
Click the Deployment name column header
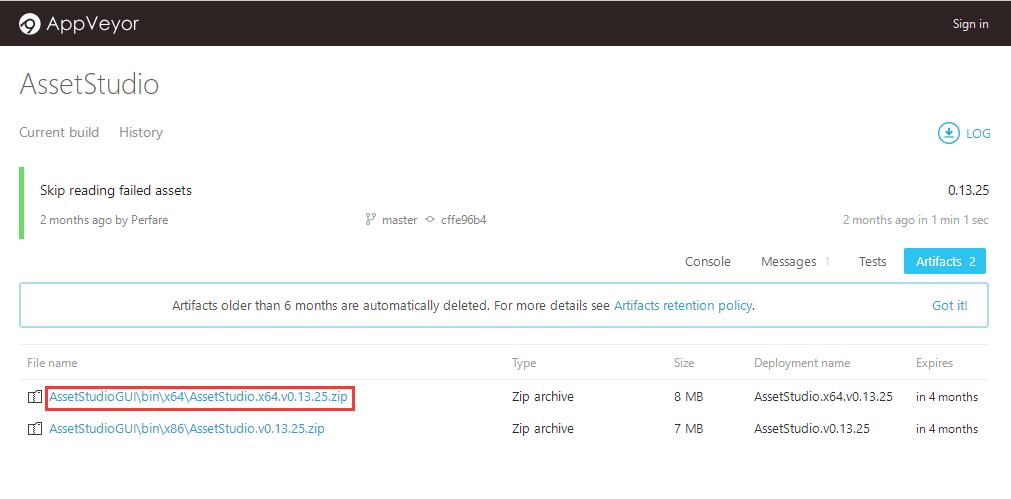tap(801, 363)
